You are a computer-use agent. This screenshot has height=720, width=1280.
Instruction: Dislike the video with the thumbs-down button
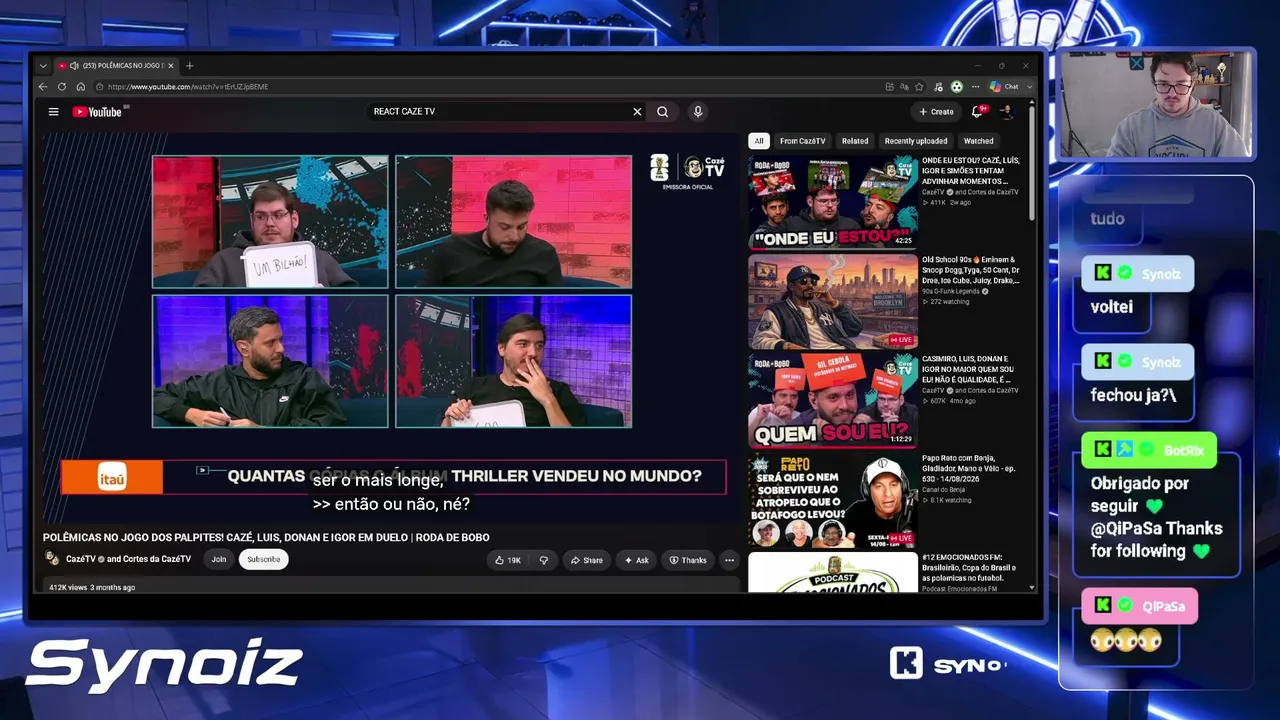(x=543, y=560)
